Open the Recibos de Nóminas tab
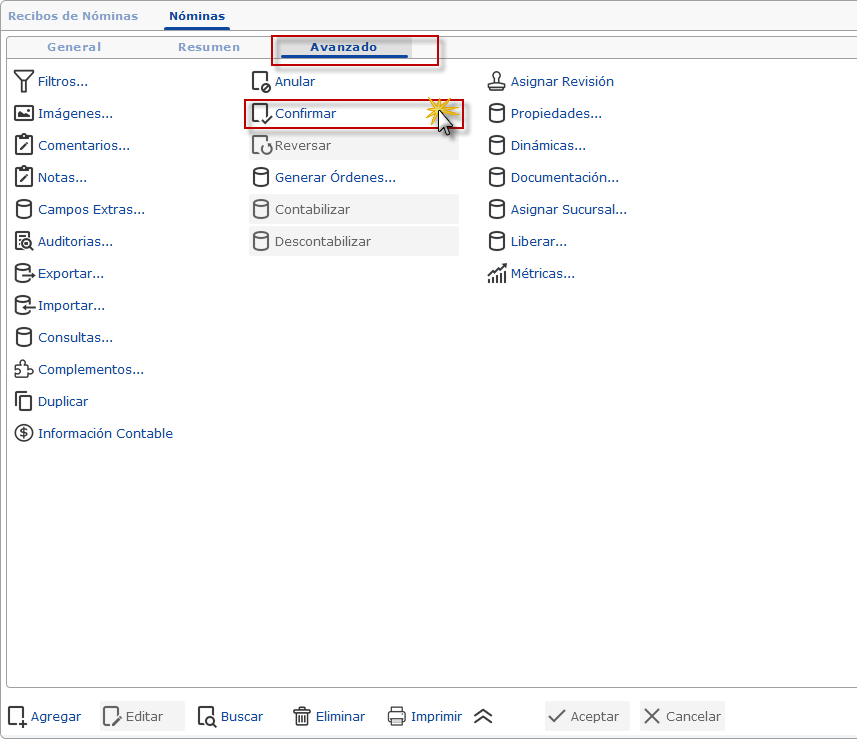Viewport: 857px width, 740px height. coord(73,16)
